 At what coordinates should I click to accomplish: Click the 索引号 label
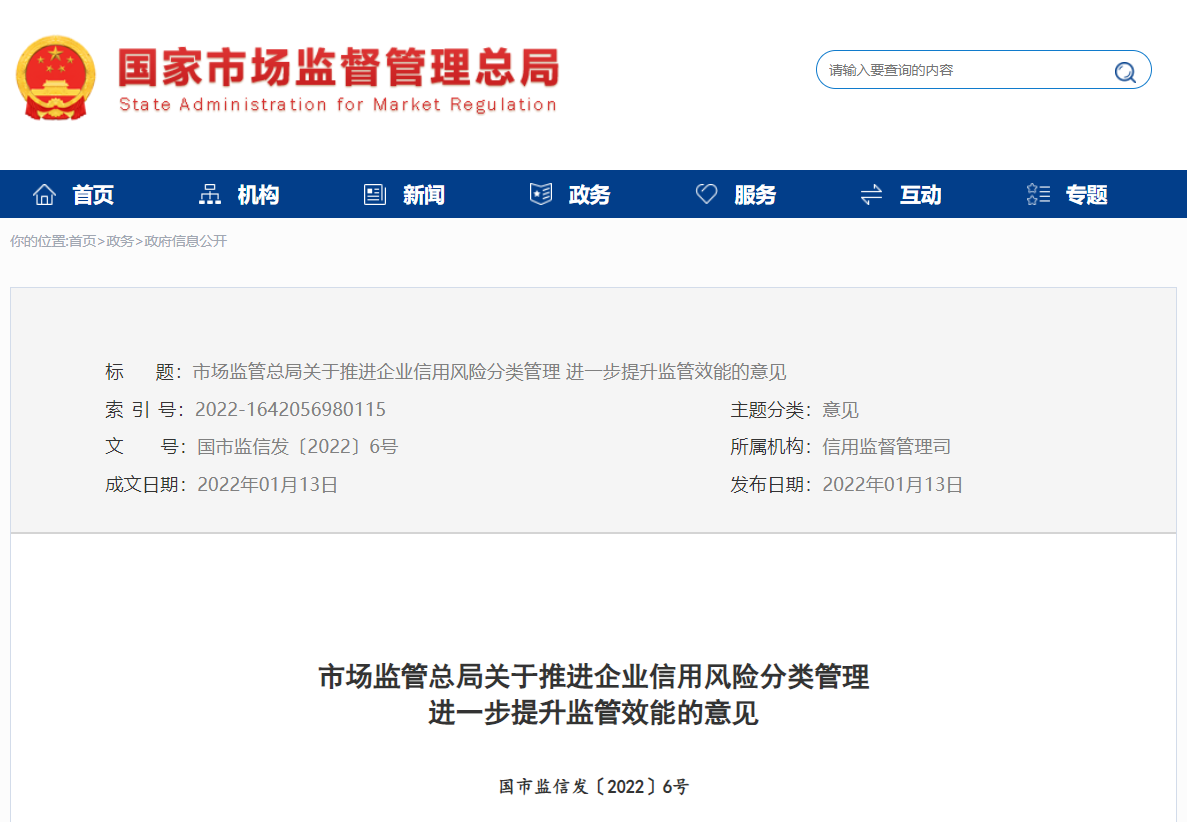145,409
